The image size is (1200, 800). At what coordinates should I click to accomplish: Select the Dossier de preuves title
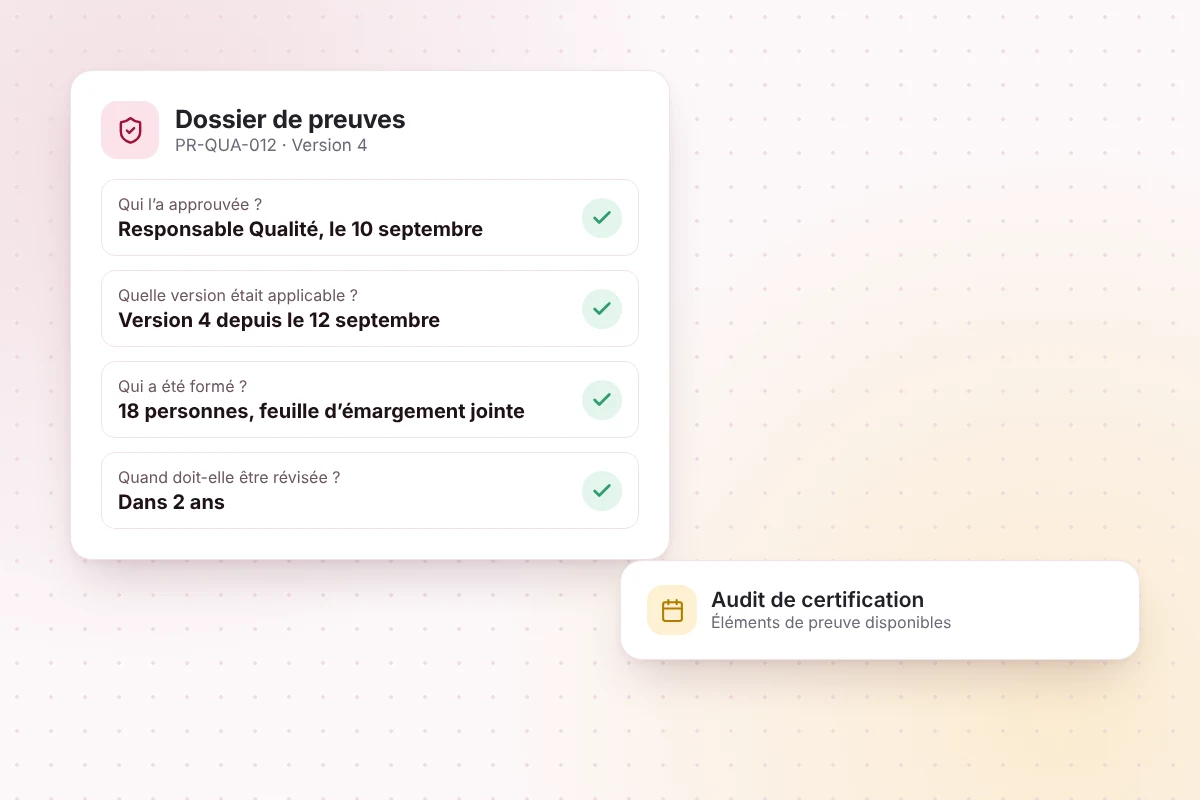coord(290,119)
